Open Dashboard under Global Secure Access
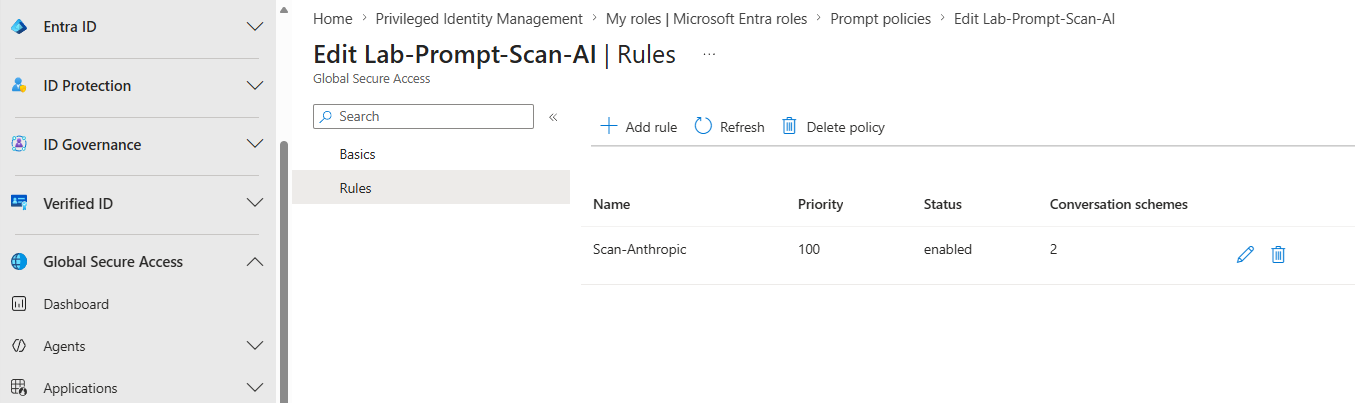1361x403 pixels. pyautogui.click(x=76, y=304)
